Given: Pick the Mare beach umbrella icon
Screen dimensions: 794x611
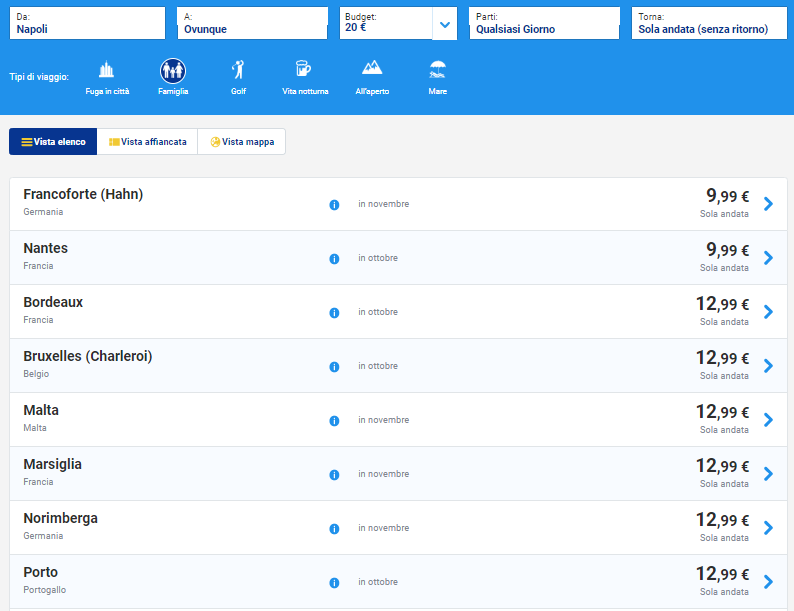Looking at the screenshot, I should pos(437,71).
